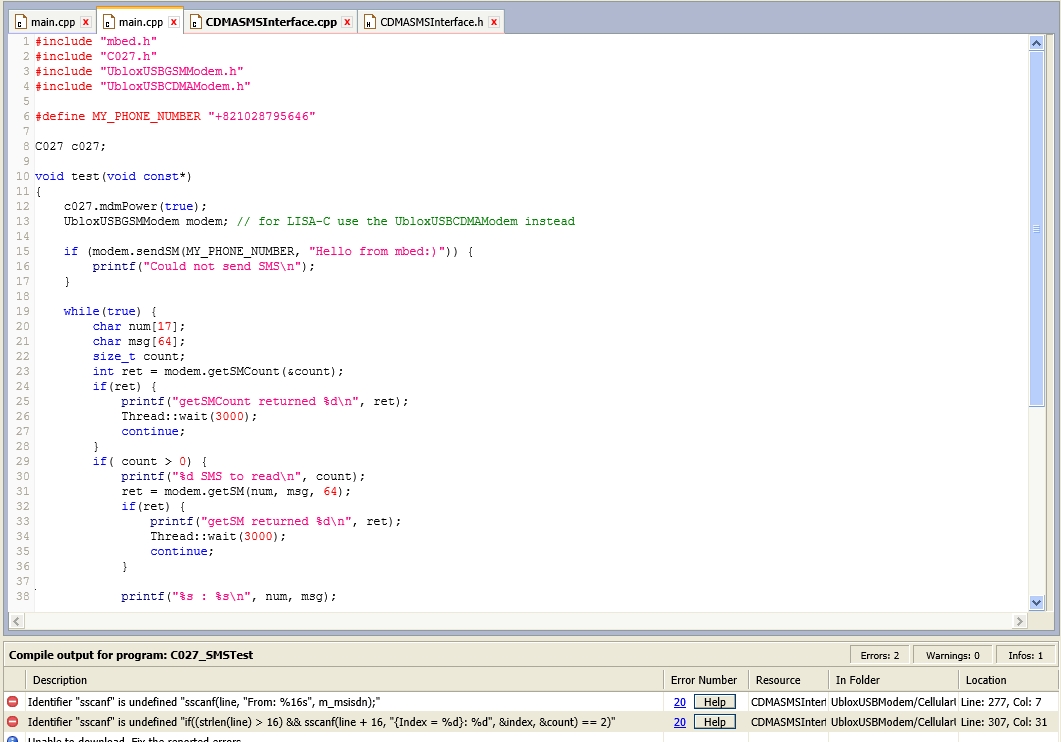The height and width of the screenshot is (742, 1061).
Task: Click Help for the "From: %16s" sscanf error
Action: (x=714, y=702)
